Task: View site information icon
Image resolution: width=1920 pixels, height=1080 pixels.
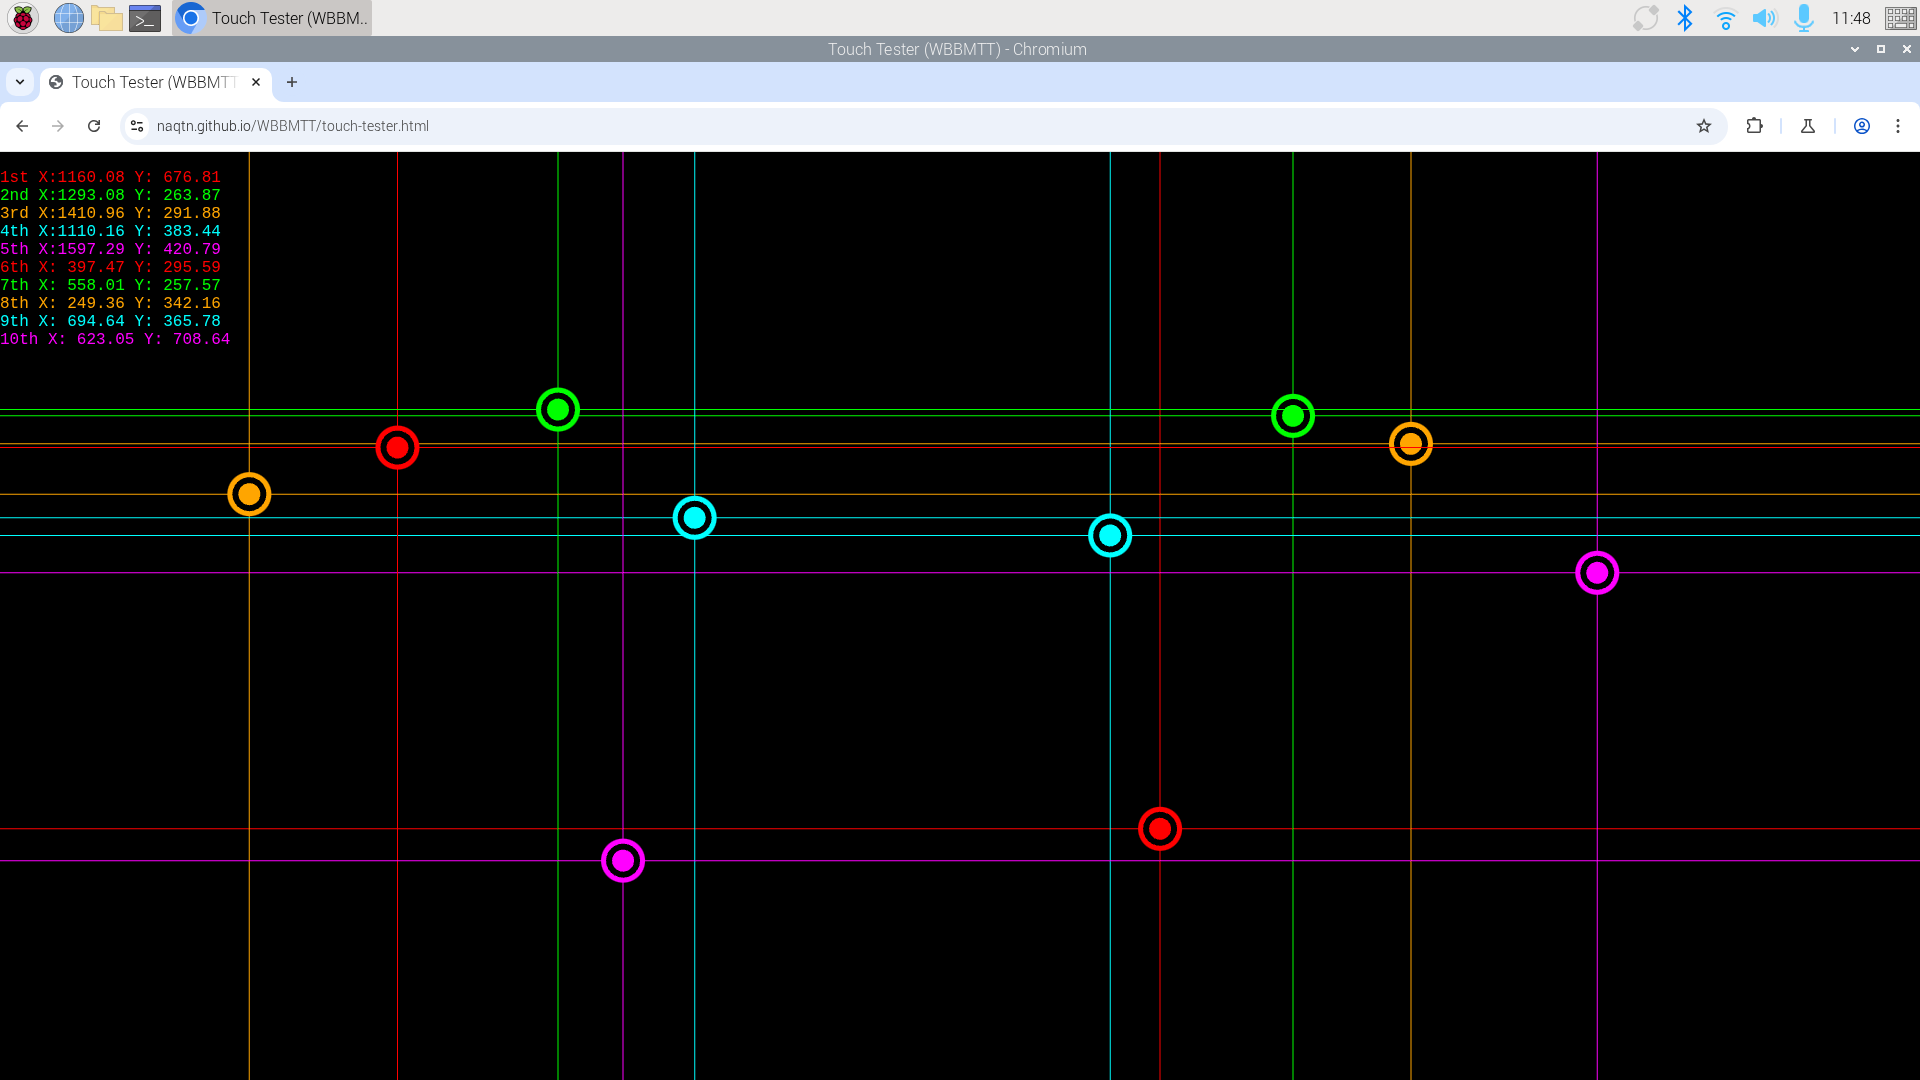Action: click(x=137, y=126)
